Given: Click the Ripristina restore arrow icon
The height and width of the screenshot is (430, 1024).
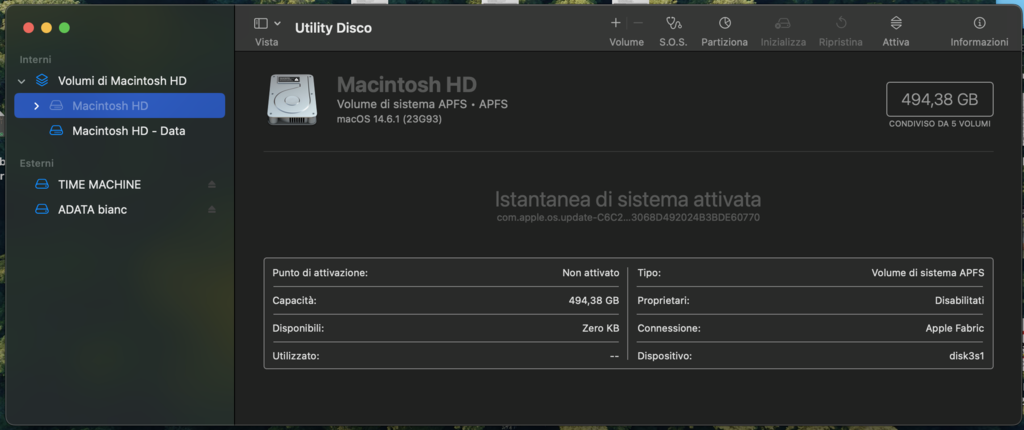Looking at the screenshot, I should click(x=841, y=23).
